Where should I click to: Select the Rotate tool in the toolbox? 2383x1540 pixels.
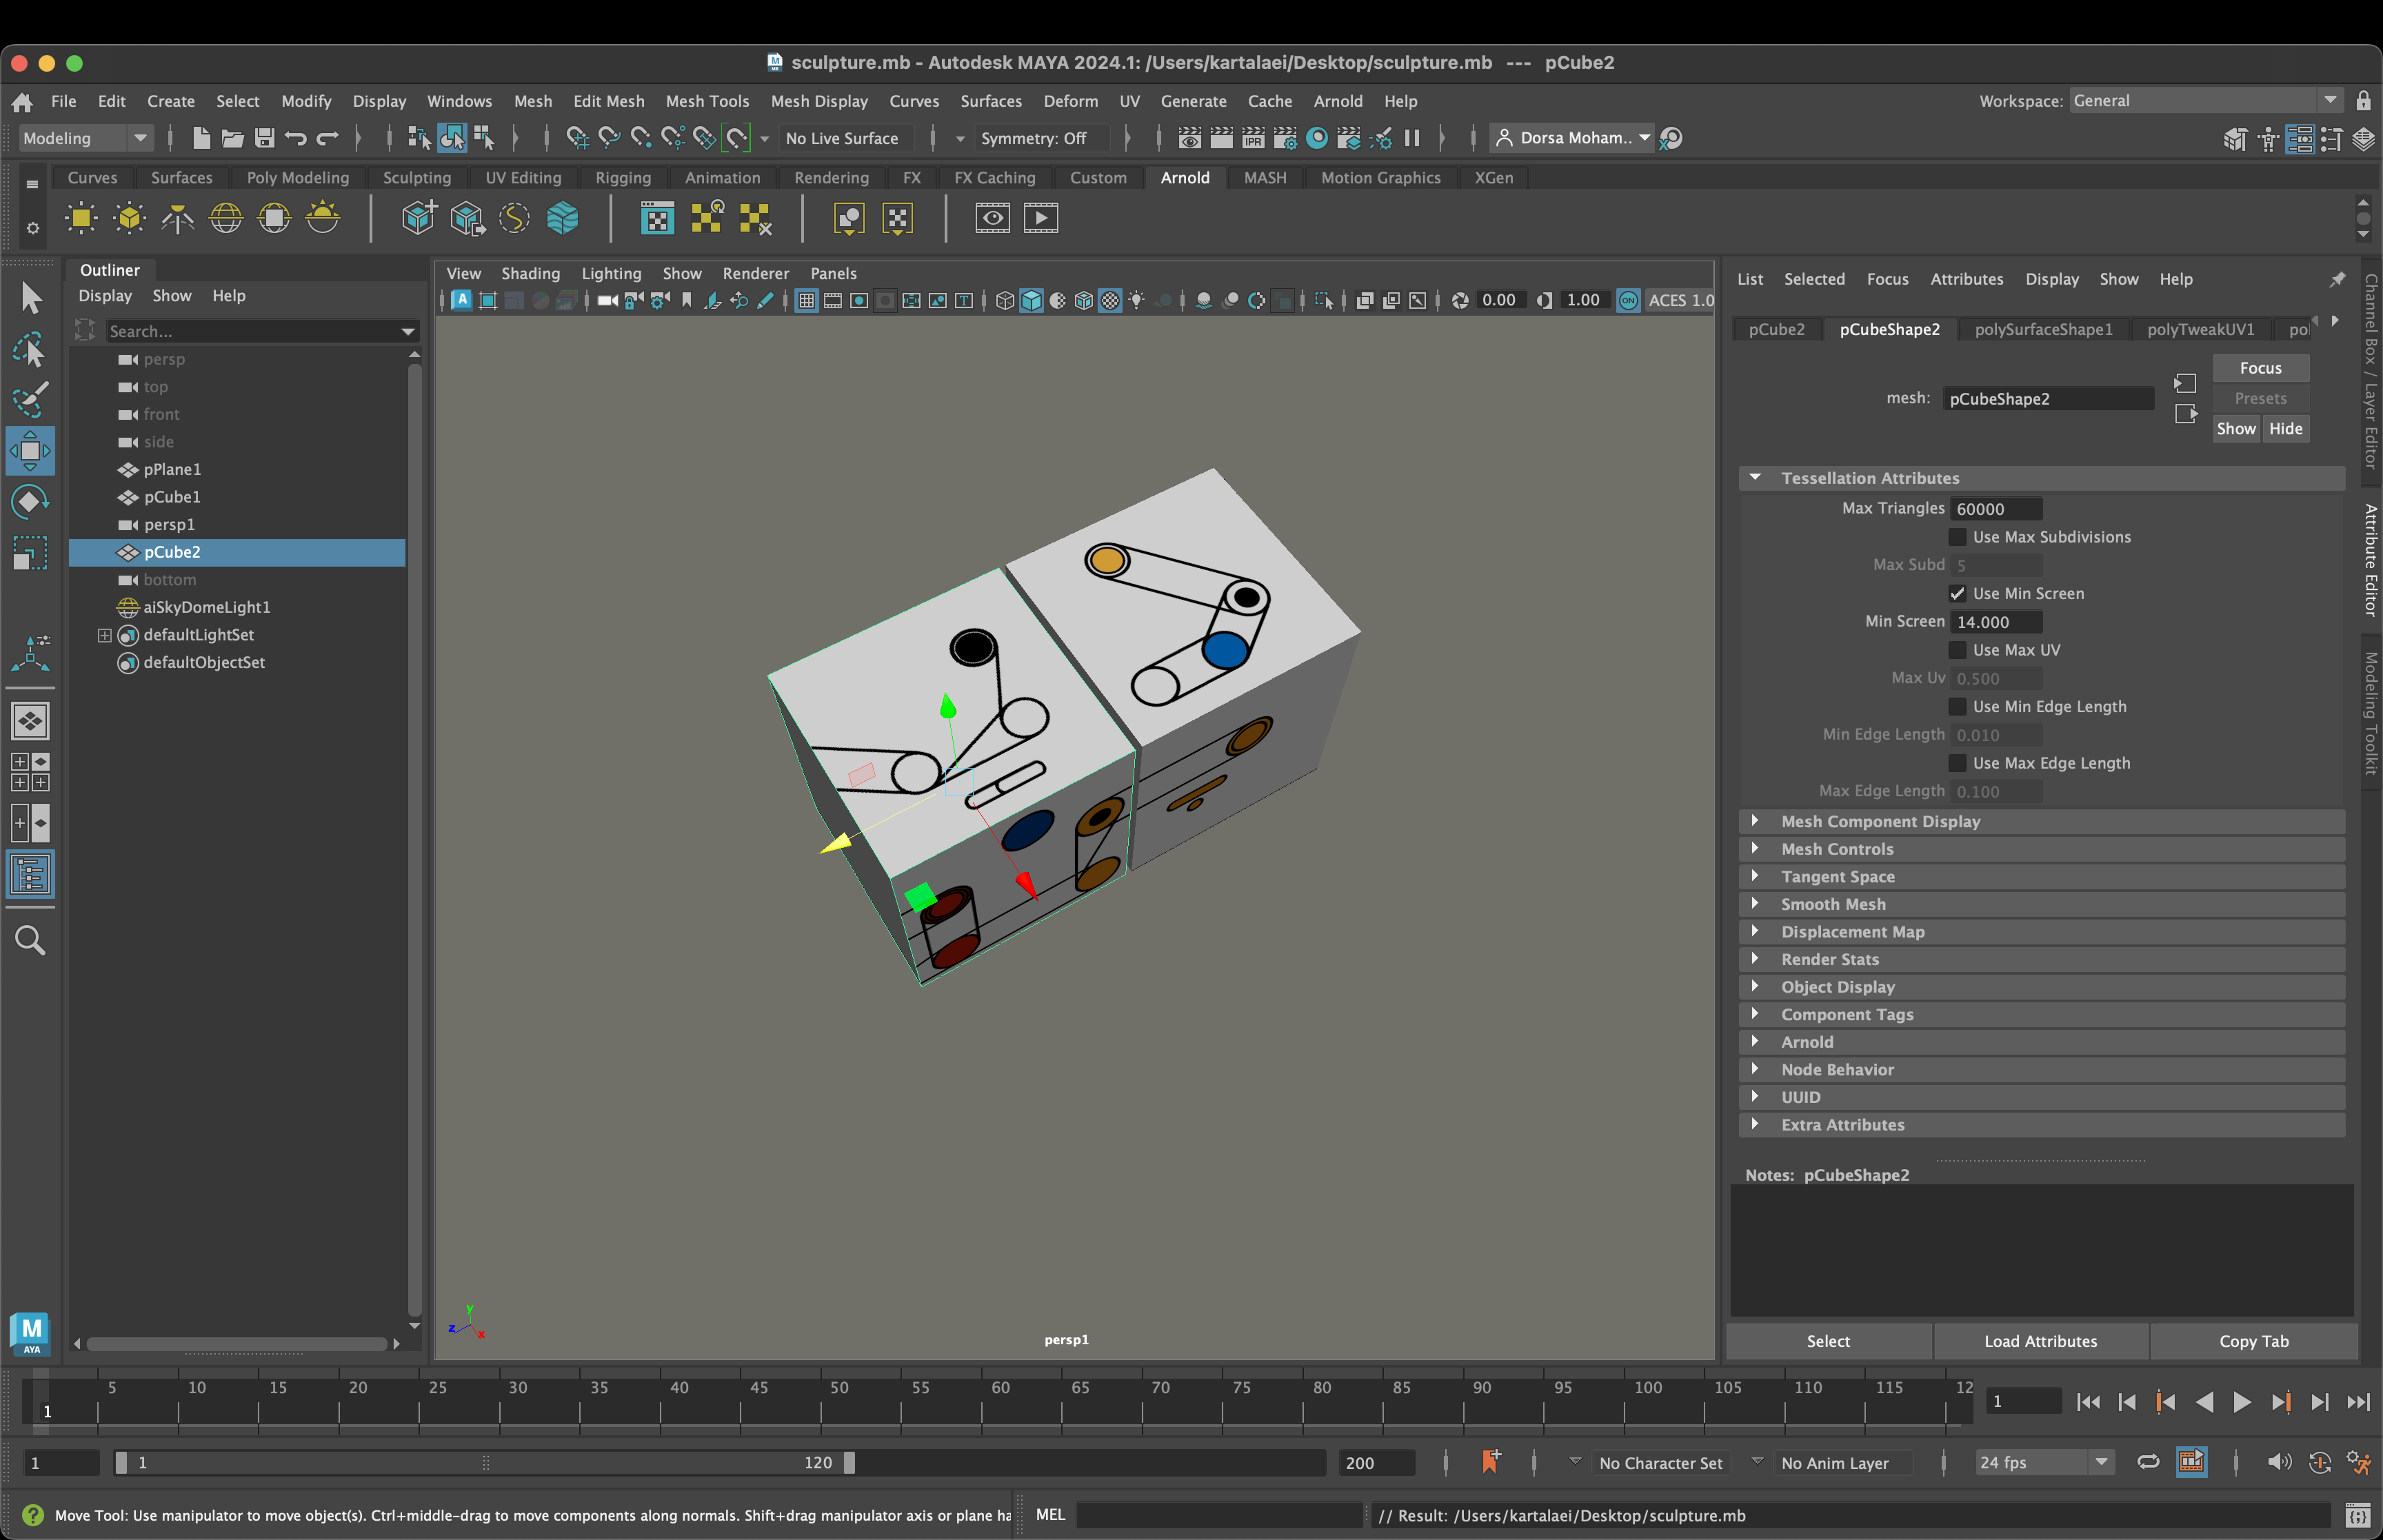pyautogui.click(x=30, y=501)
